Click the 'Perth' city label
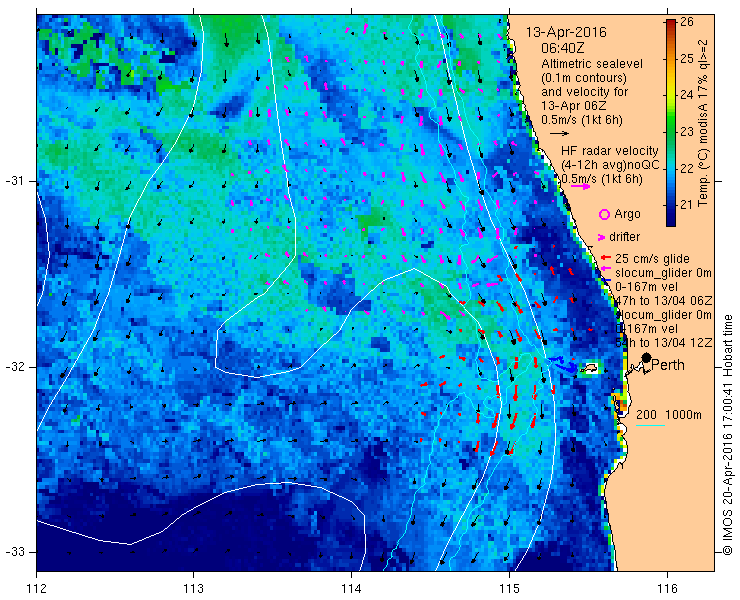Screen dimensions: 740x600 [x=668, y=365]
